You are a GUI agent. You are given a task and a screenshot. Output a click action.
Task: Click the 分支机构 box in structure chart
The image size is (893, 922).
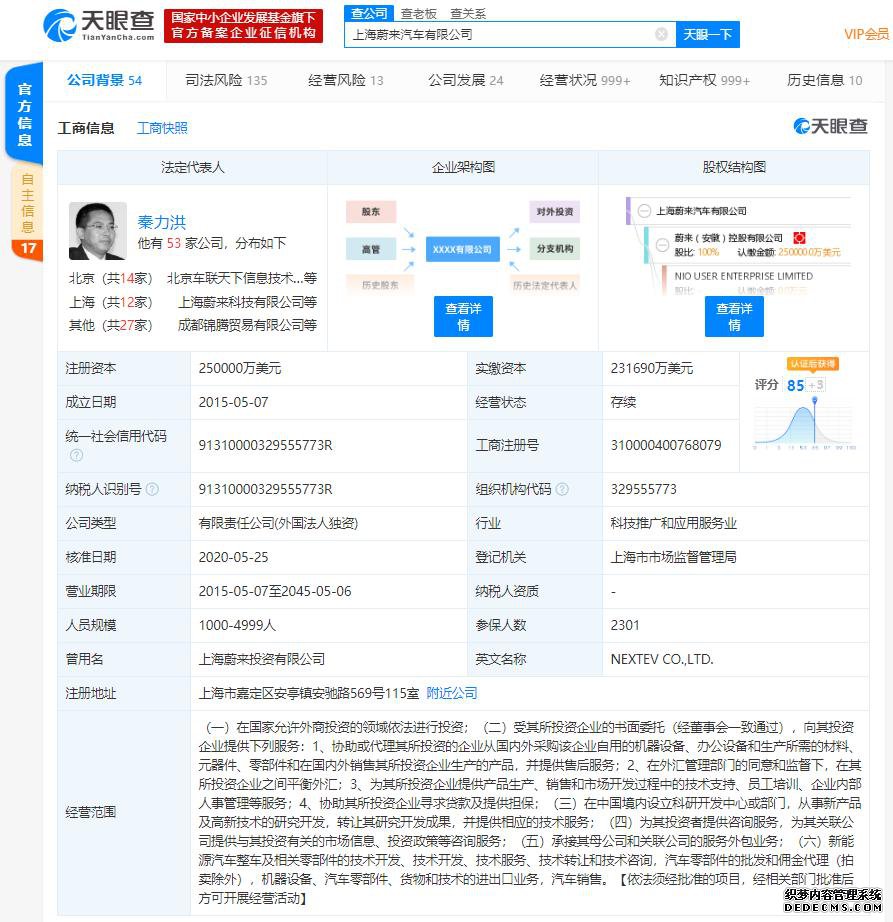point(554,249)
